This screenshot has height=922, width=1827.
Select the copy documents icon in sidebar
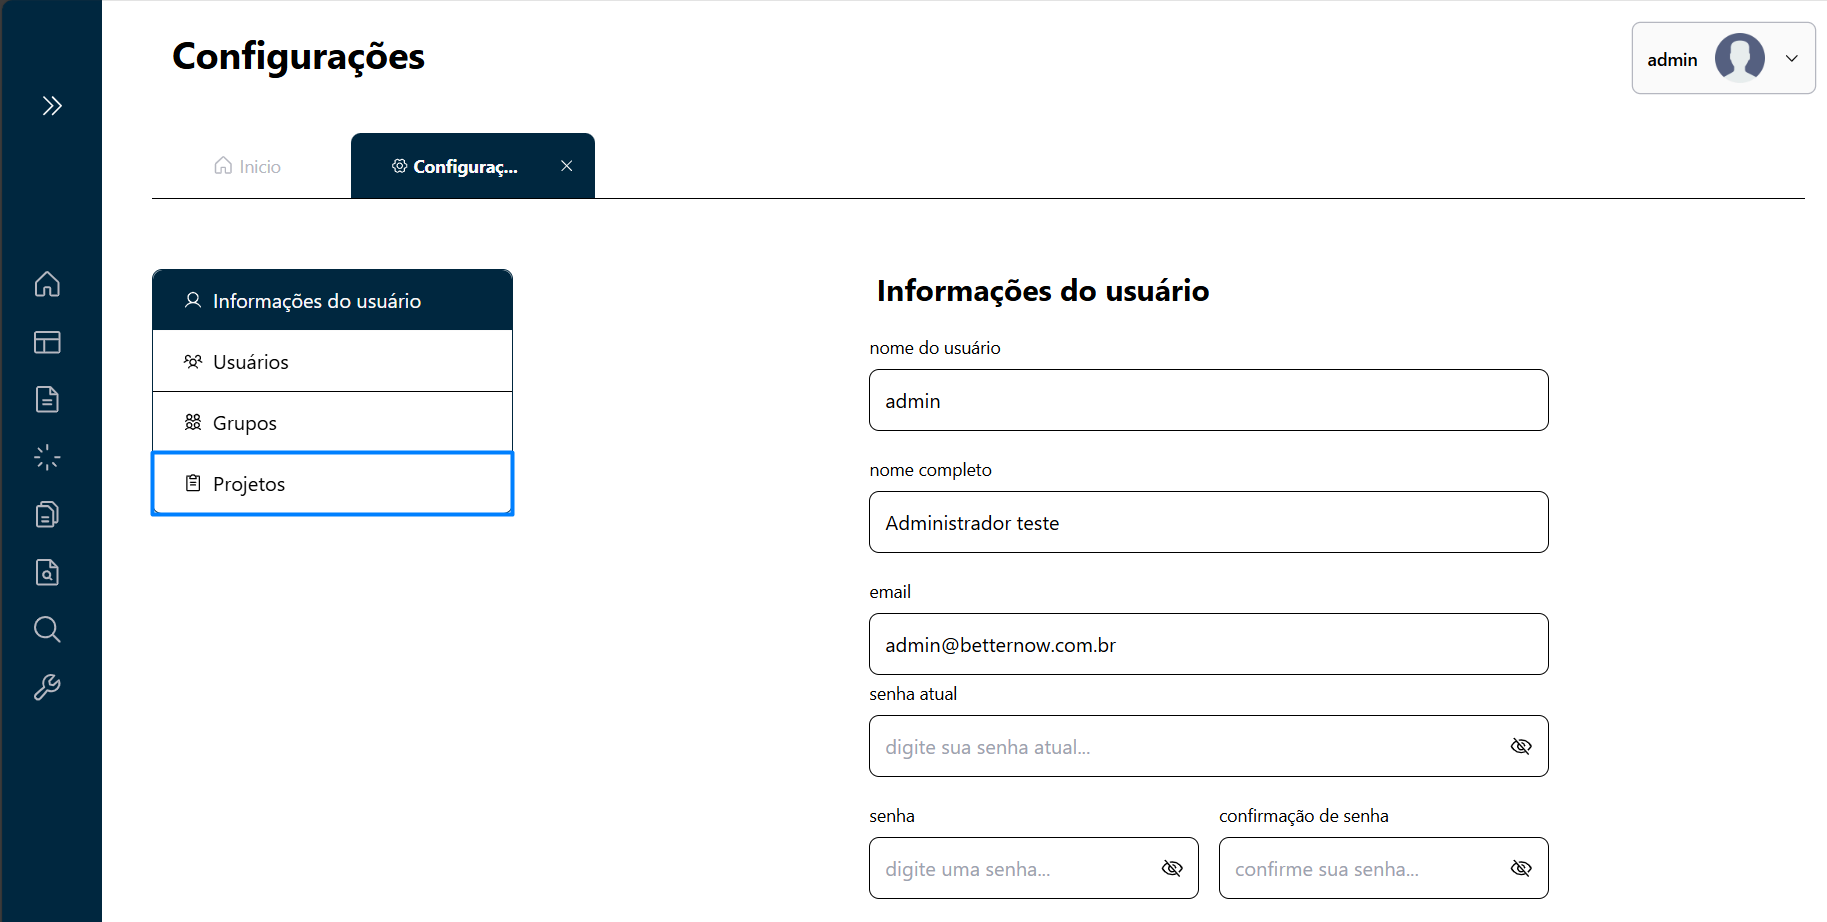click(x=47, y=514)
